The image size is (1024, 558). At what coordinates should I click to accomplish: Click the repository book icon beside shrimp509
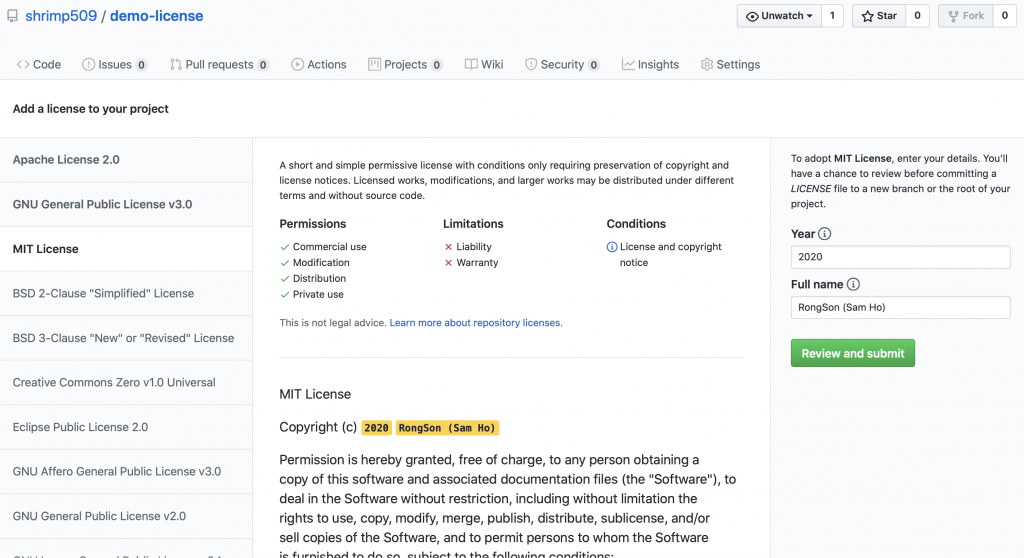(12, 16)
